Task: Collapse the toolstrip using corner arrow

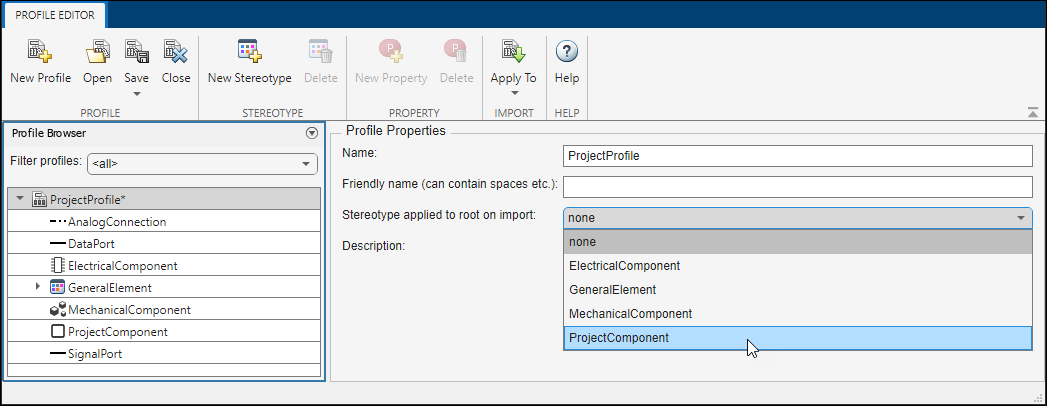Action: [x=1033, y=113]
